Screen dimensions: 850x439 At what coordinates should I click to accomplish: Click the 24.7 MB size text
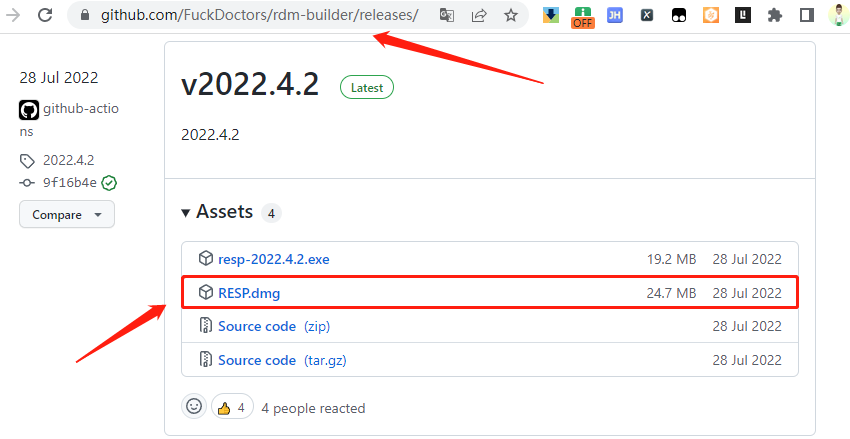tap(671, 293)
